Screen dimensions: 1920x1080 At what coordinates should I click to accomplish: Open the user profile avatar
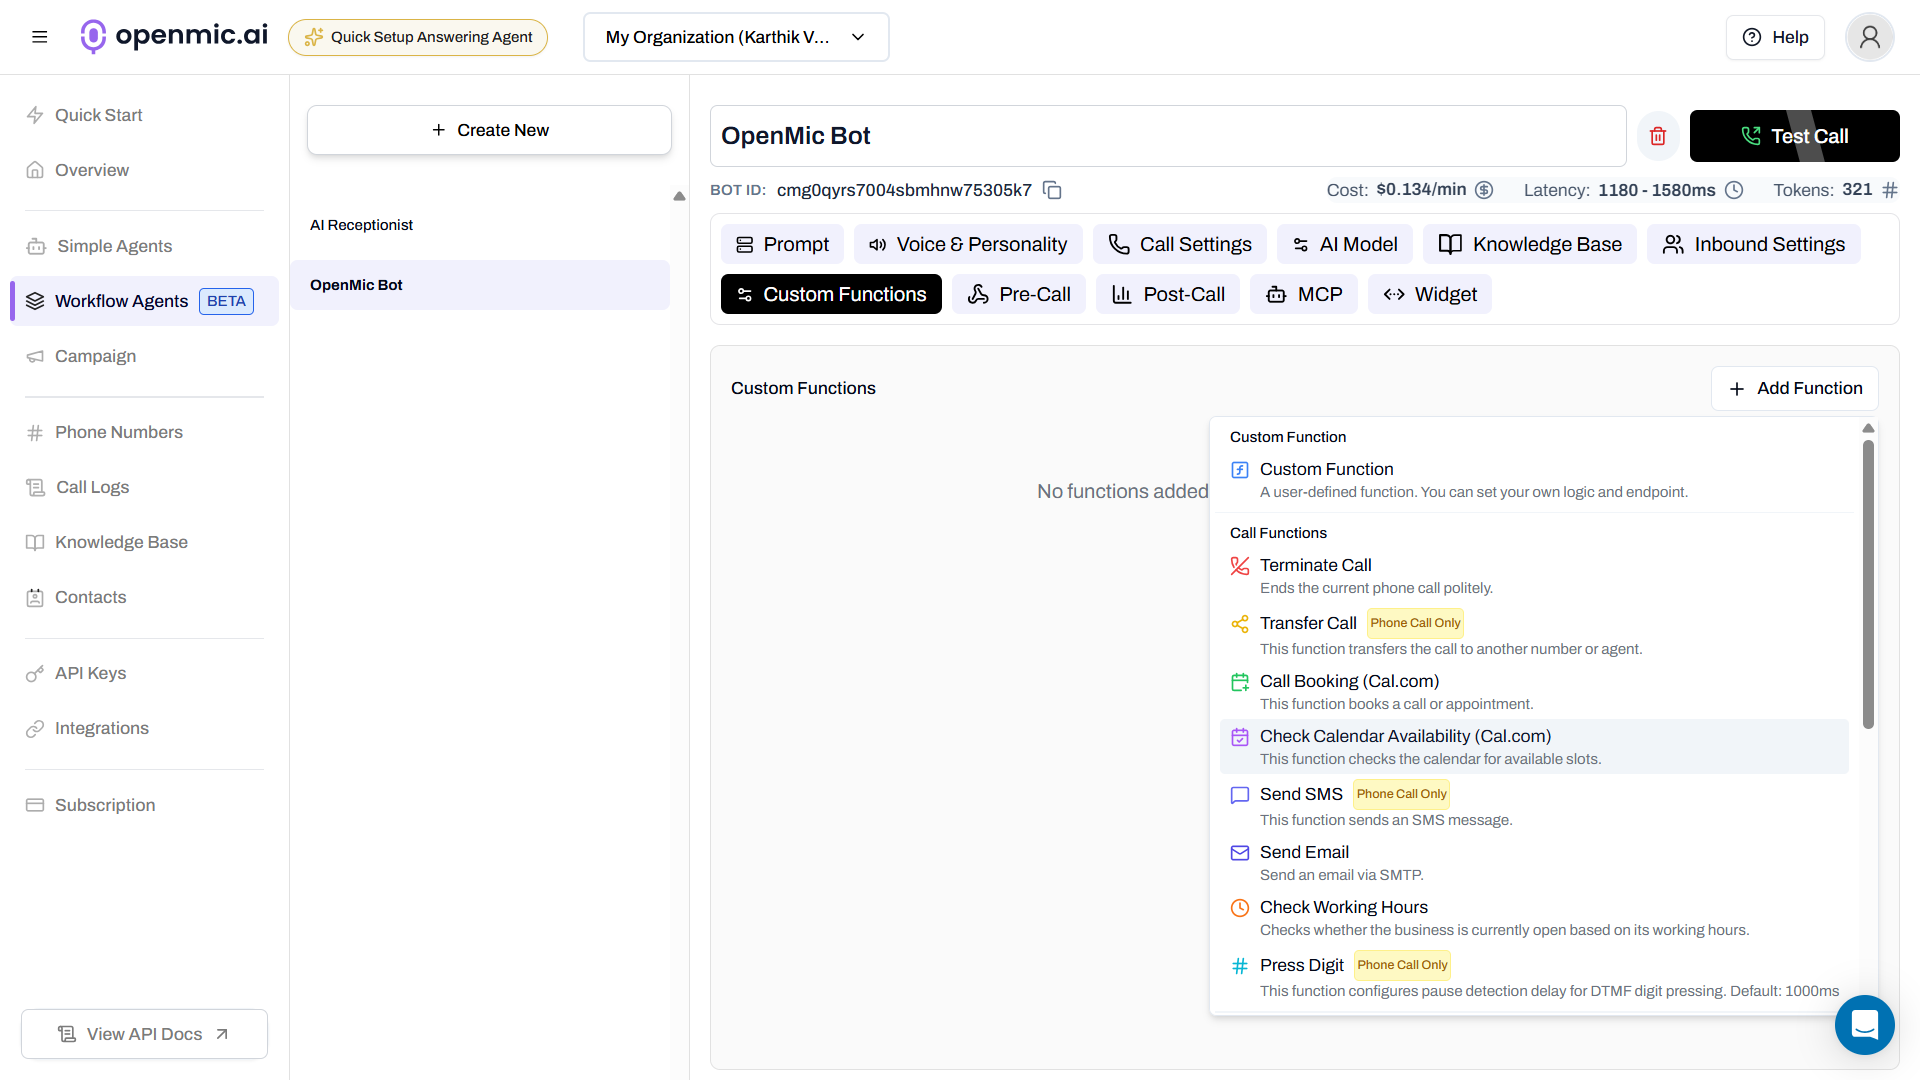(x=1869, y=37)
